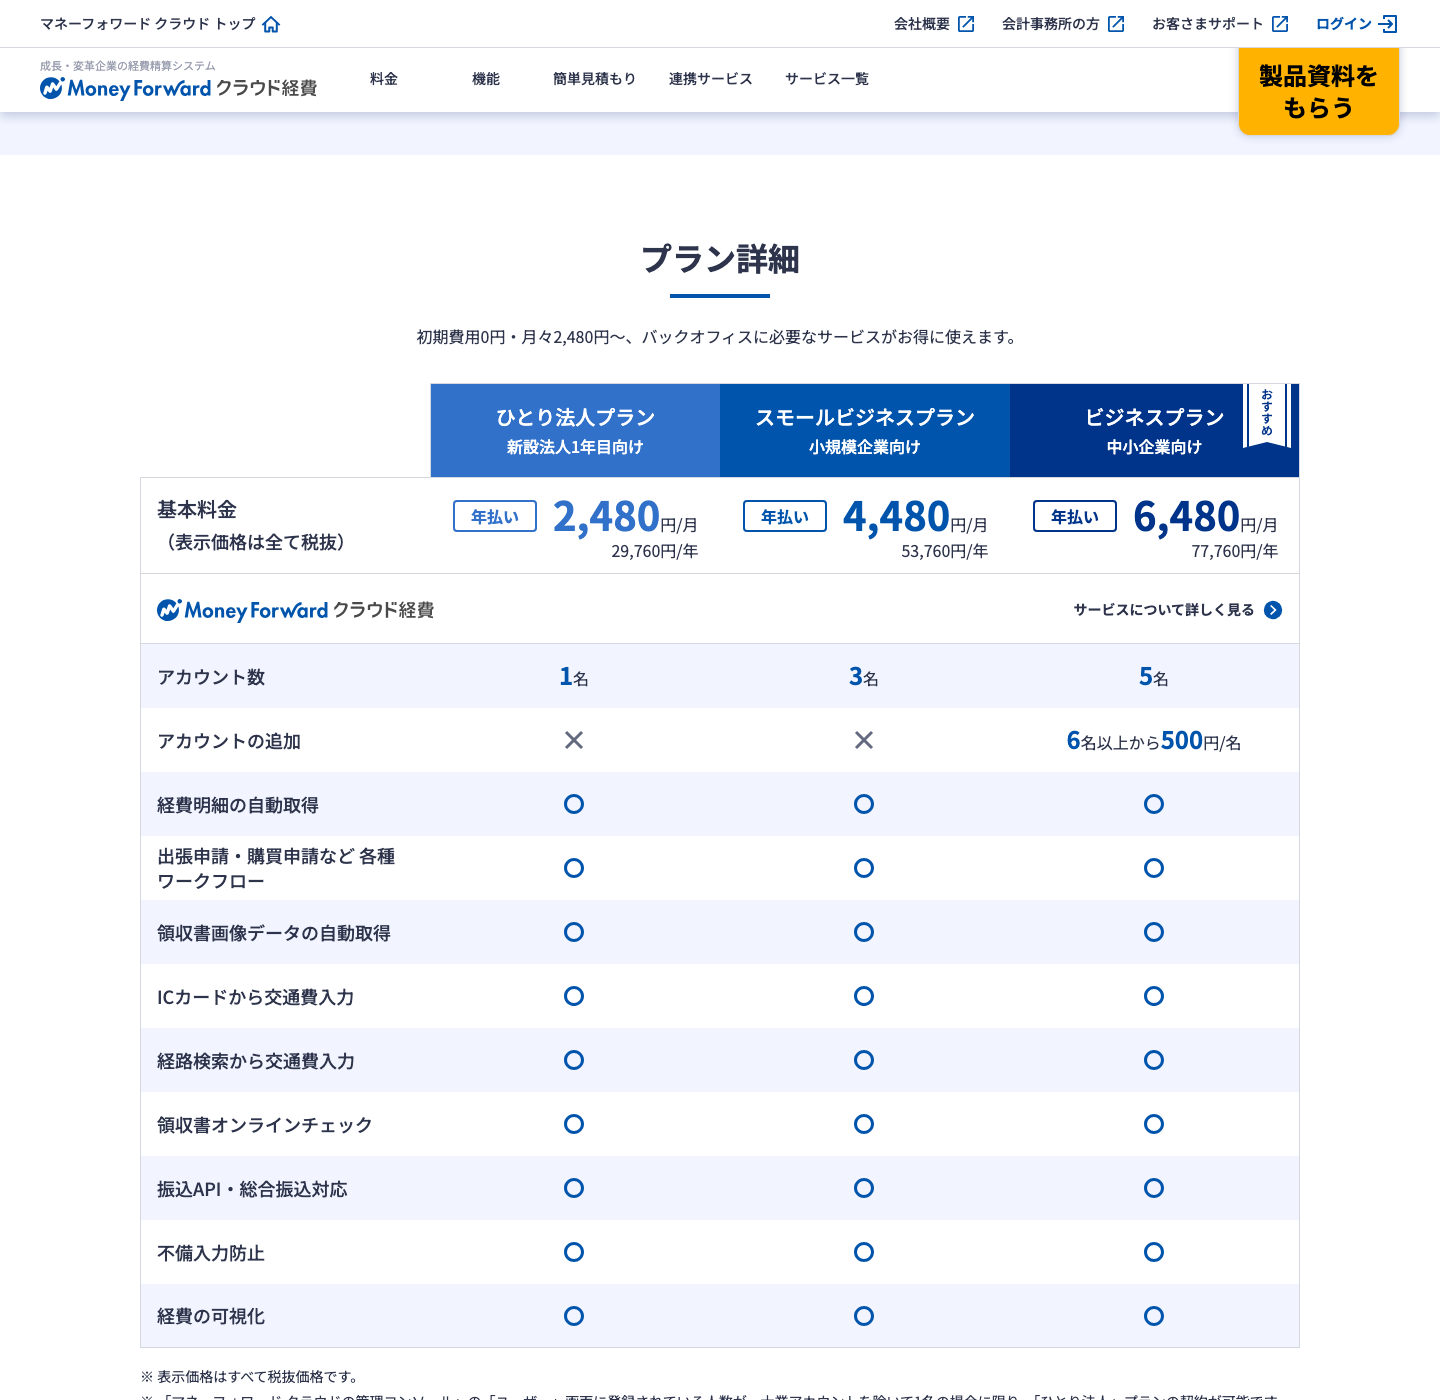Click the ログイン link
Image resolution: width=1440 pixels, height=1400 pixels.
(x=1356, y=24)
